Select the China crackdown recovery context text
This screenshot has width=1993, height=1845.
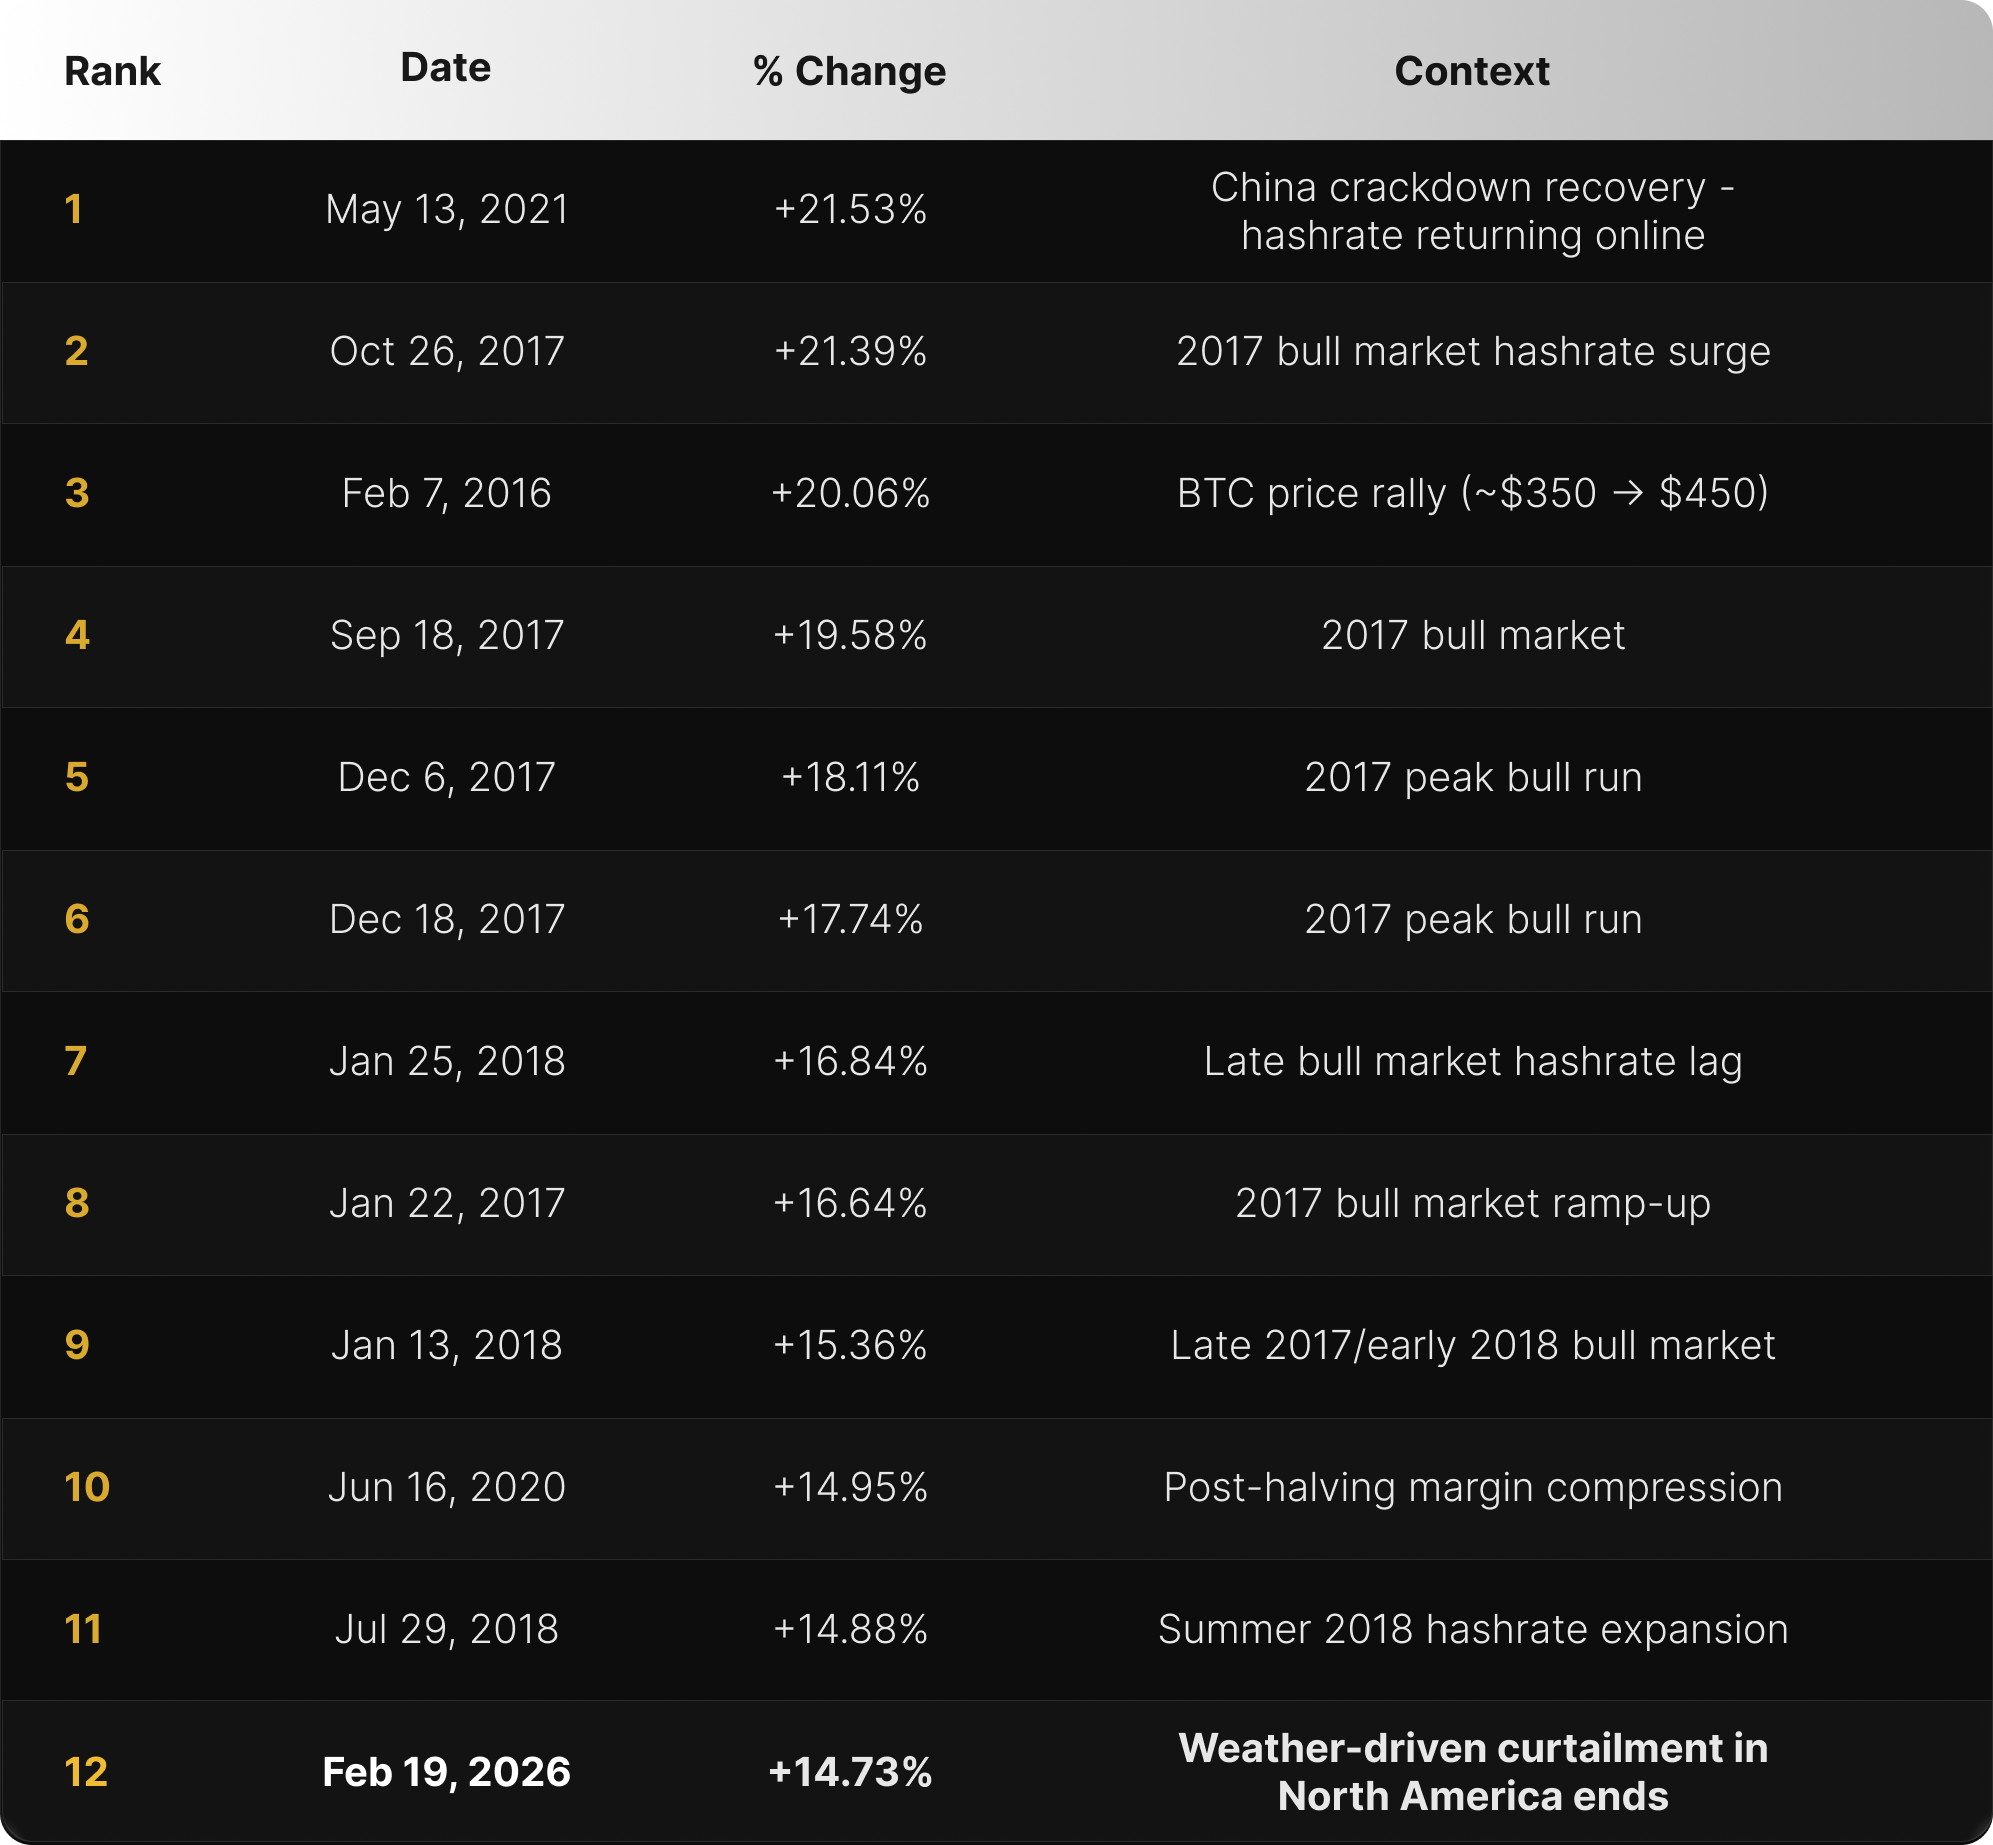click(x=1472, y=211)
